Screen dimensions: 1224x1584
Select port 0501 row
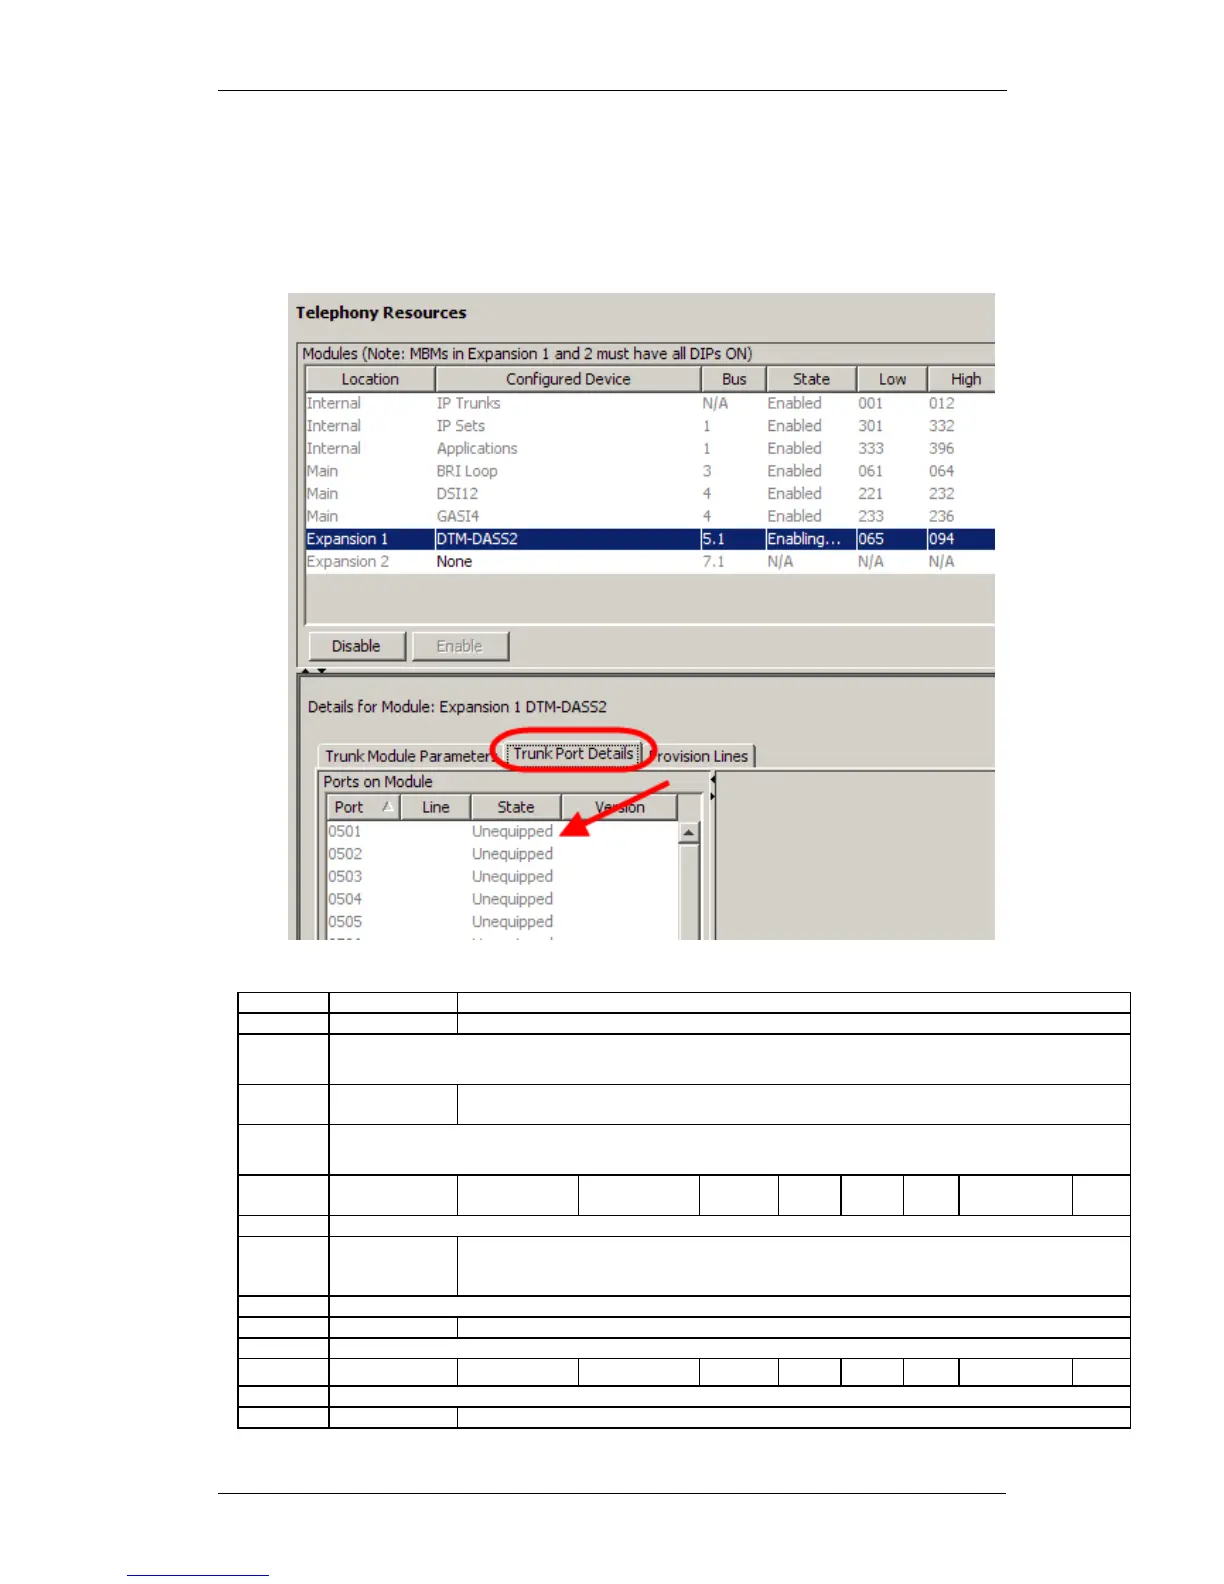tap(502, 831)
